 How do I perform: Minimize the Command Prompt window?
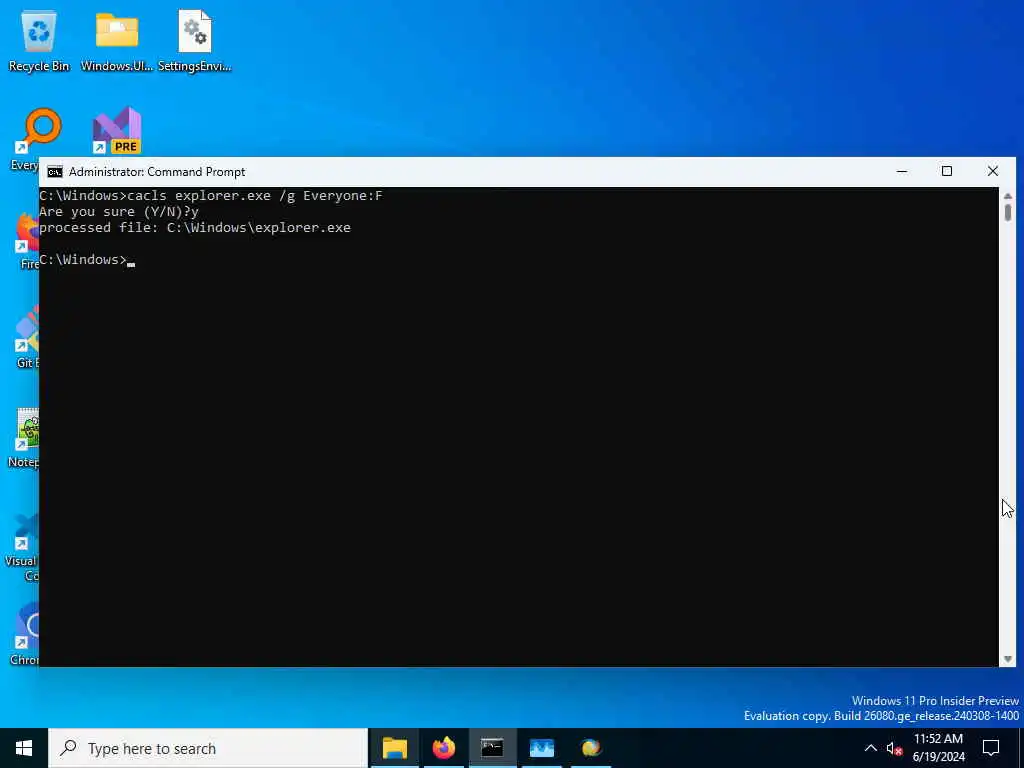(x=902, y=172)
